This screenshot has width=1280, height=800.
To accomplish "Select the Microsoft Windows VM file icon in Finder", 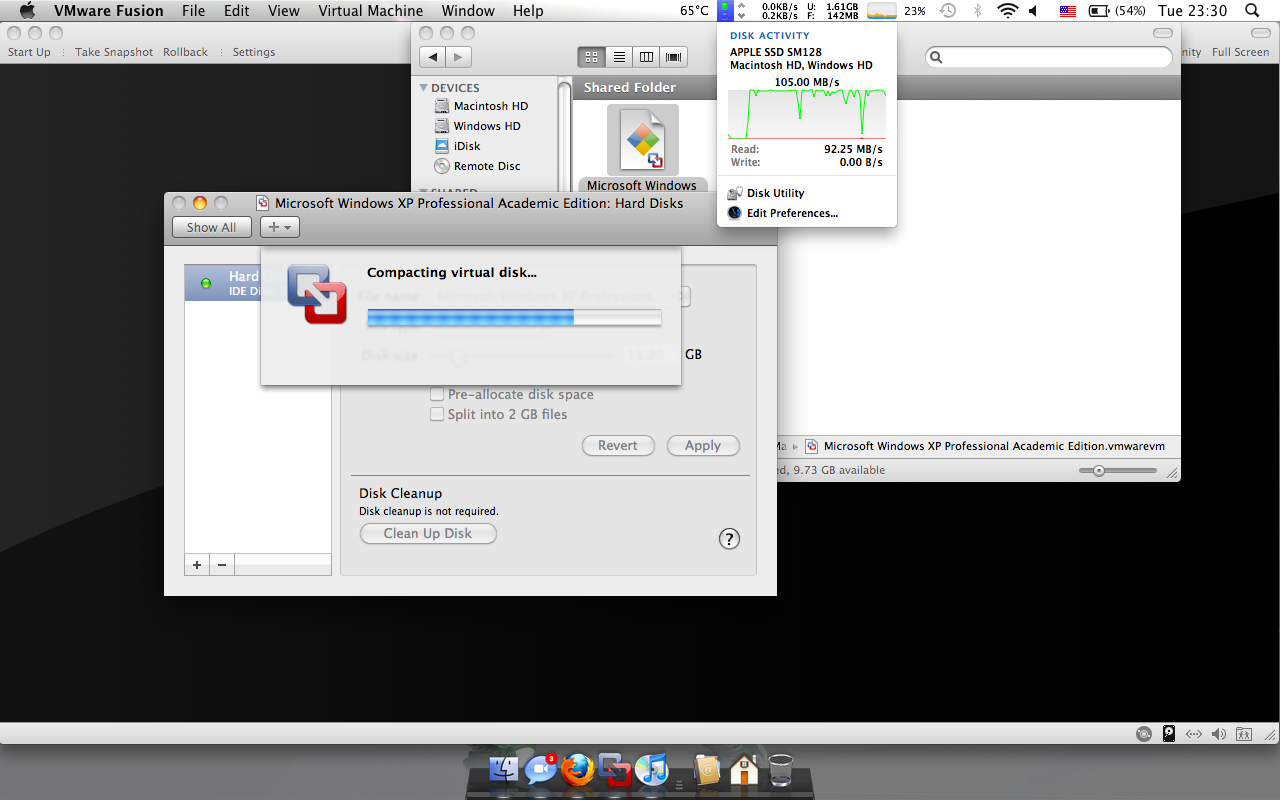I will coord(643,141).
